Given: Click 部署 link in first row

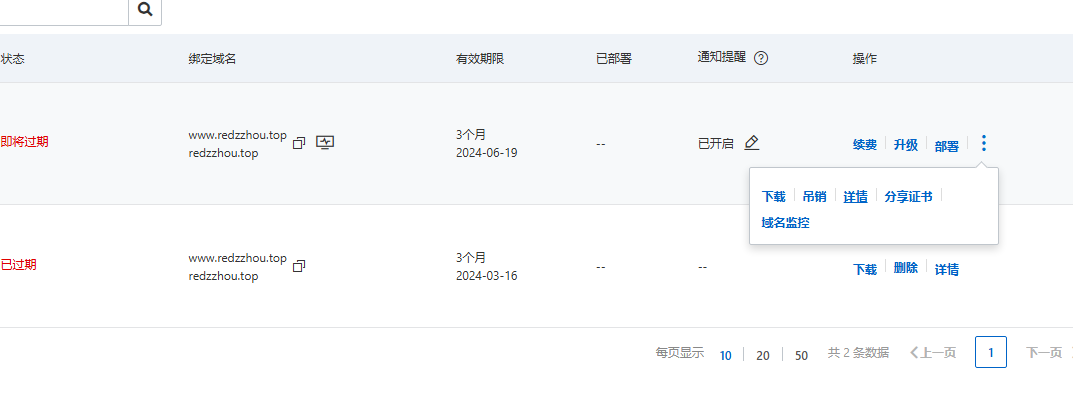Looking at the screenshot, I should [946, 146].
